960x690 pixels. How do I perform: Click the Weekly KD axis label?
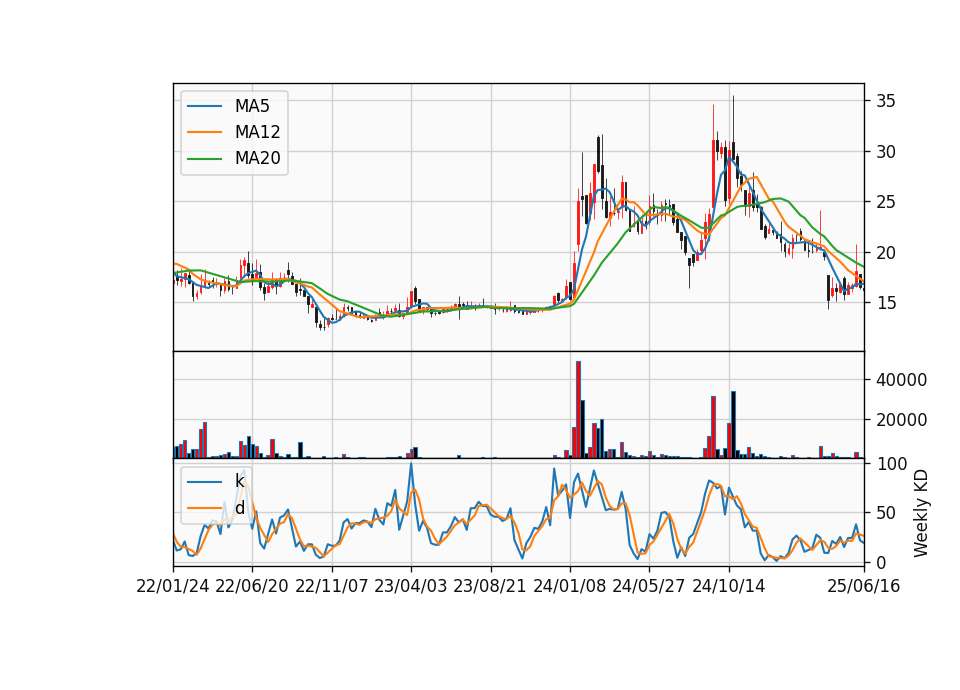click(921, 513)
